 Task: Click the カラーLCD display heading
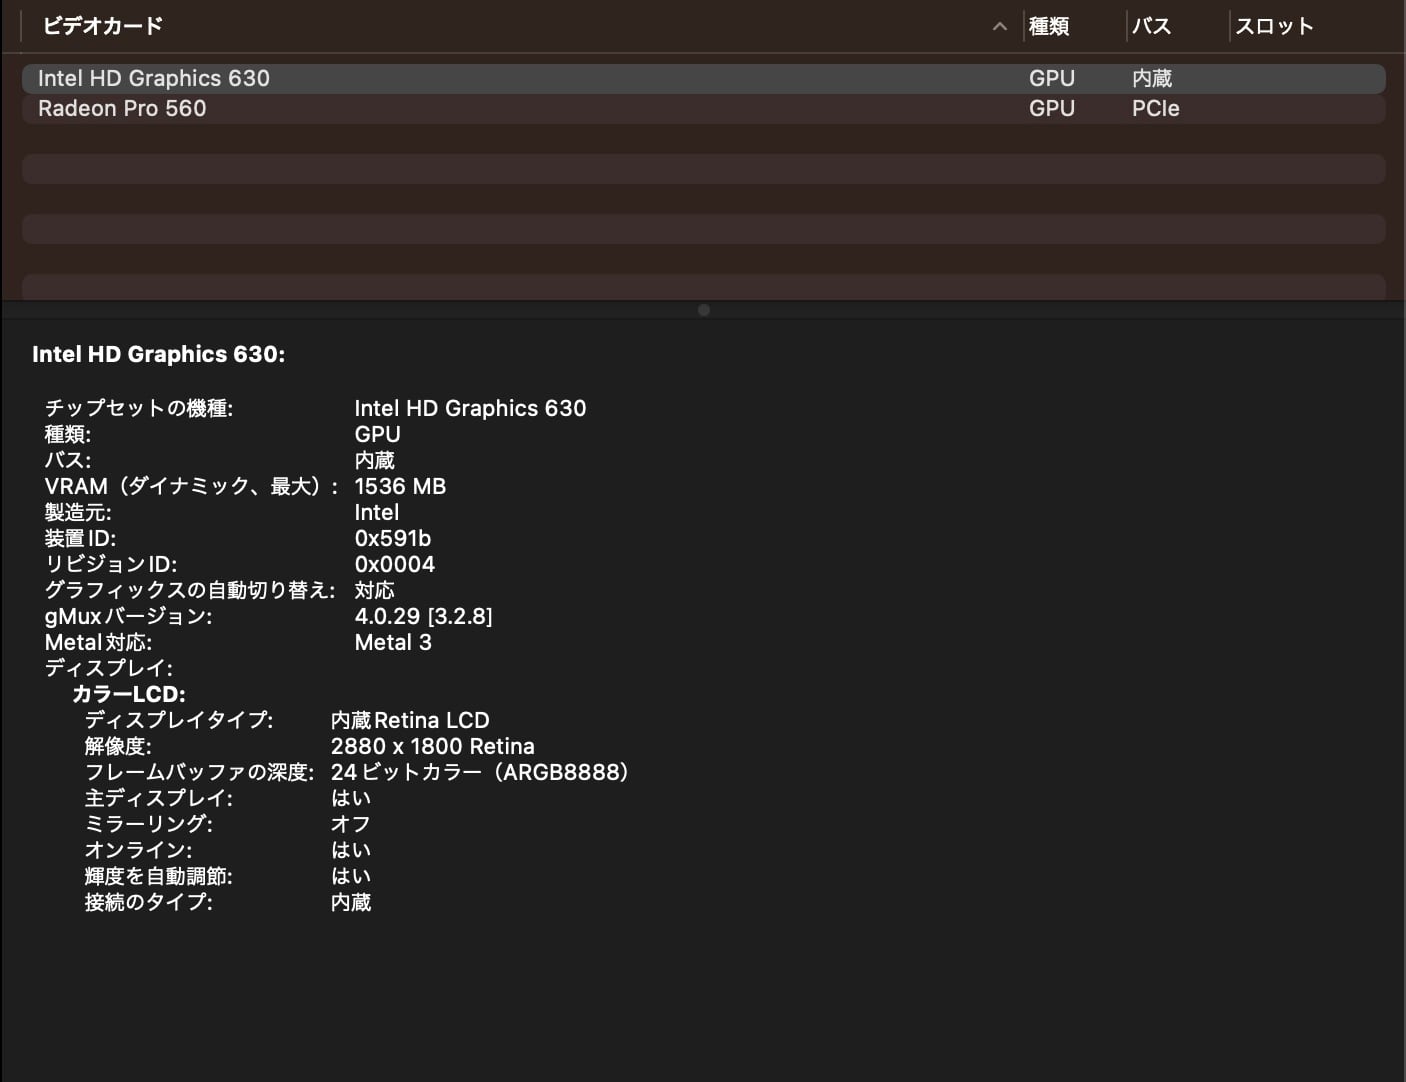tap(128, 694)
